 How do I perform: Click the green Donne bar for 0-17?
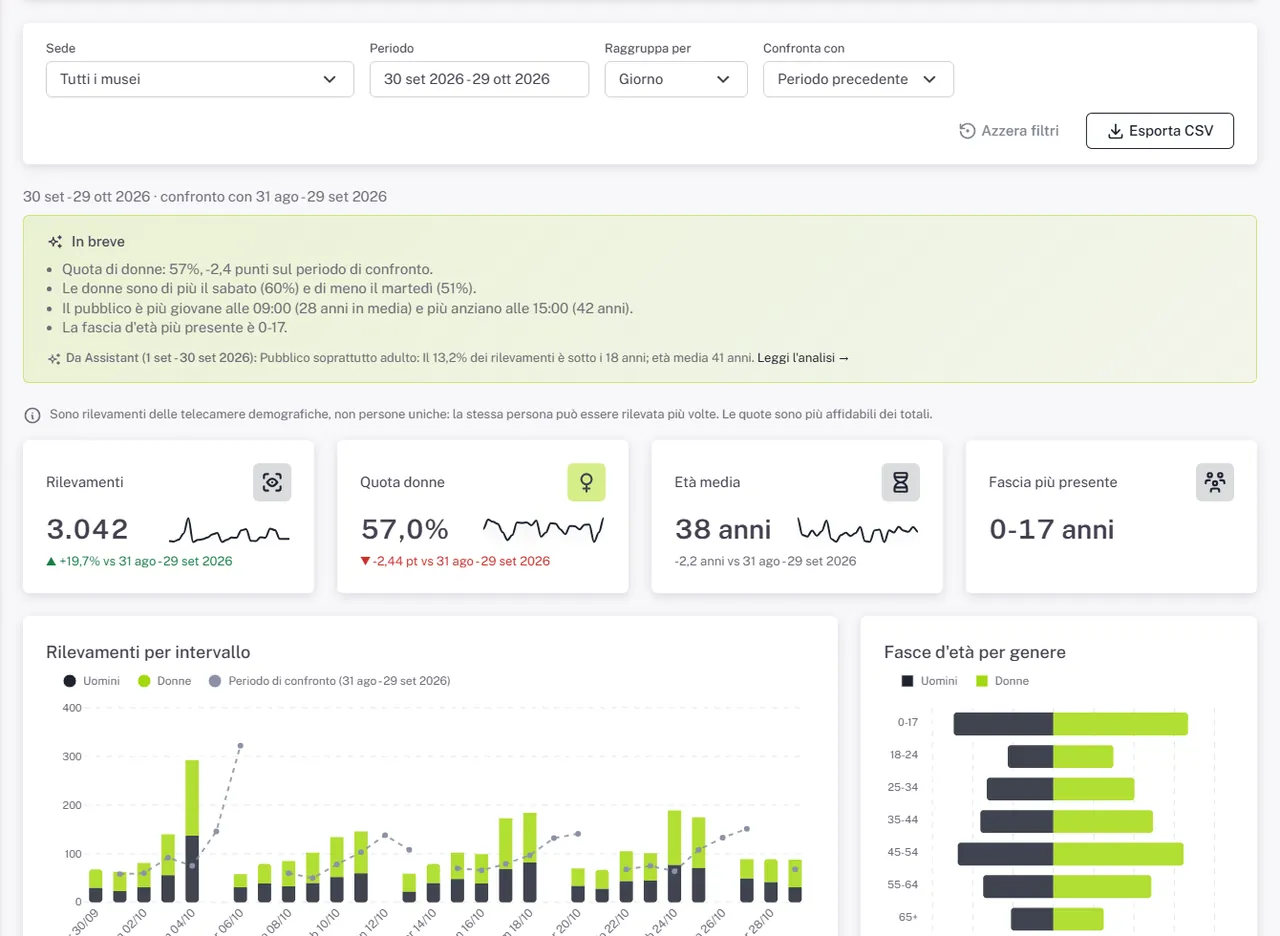coord(1120,724)
